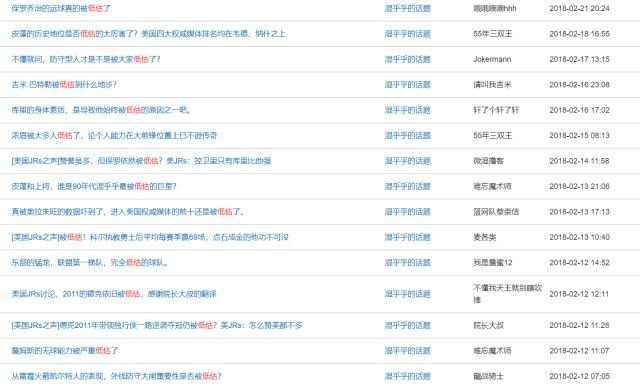Open '湿乎乎的话题' in the 2018-02-16 23:08 row
The image size is (640, 386).
pyautogui.click(x=407, y=84)
